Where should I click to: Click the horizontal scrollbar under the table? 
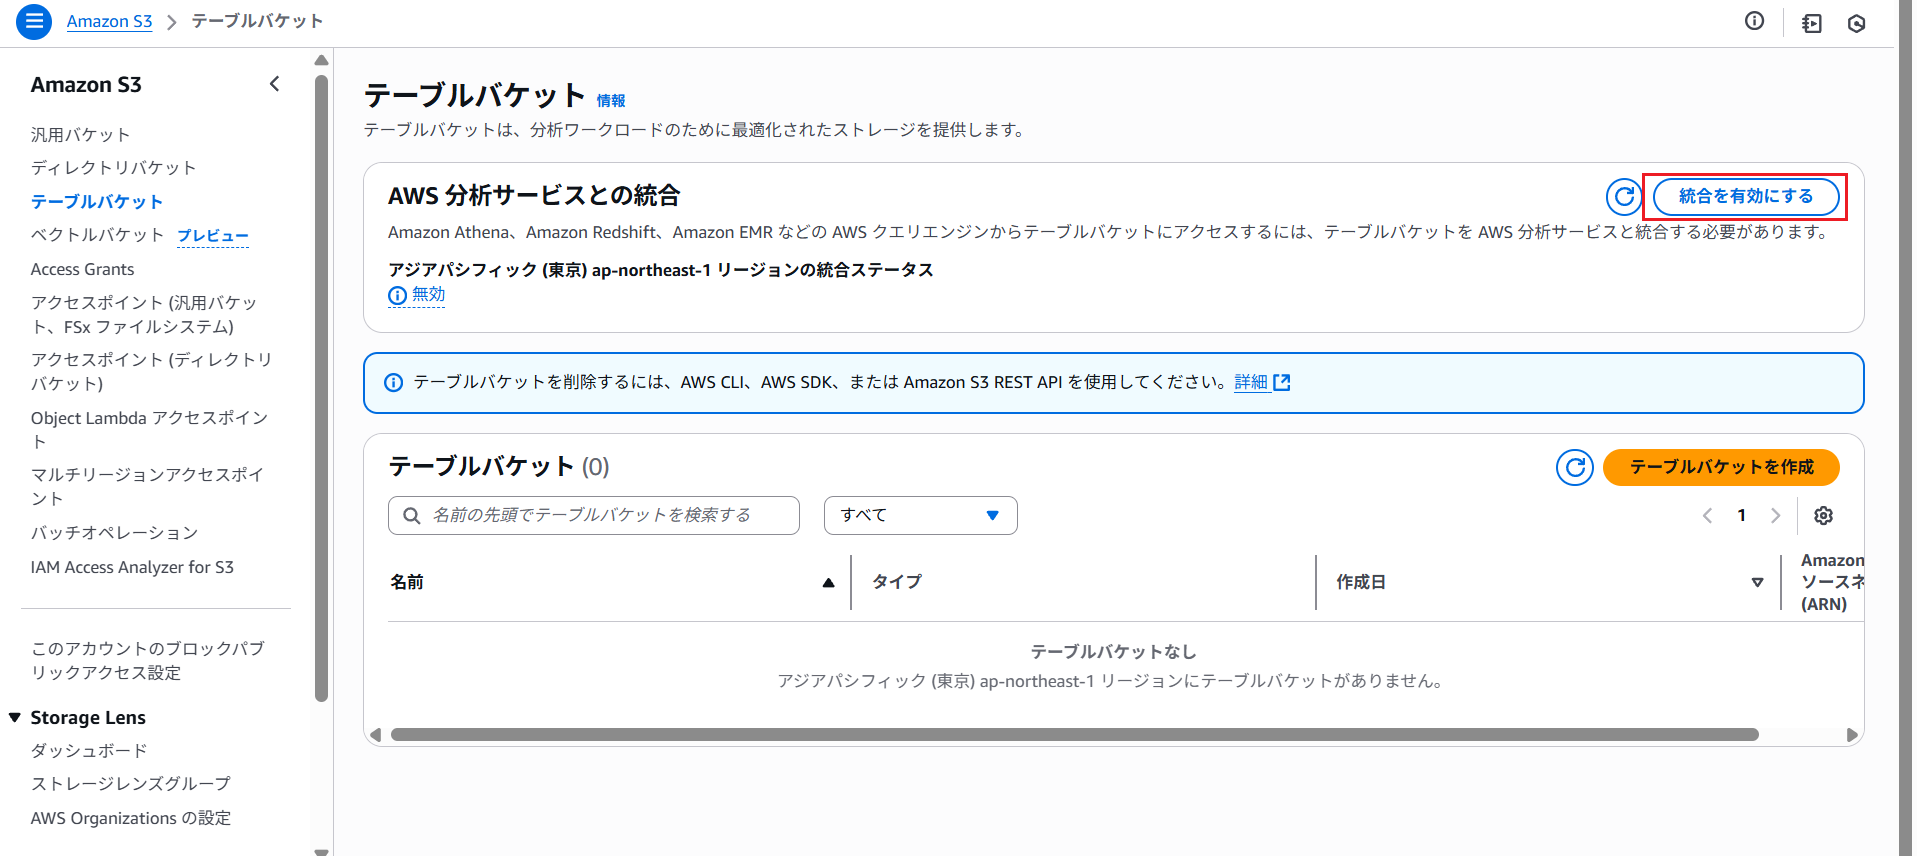pos(1074,735)
